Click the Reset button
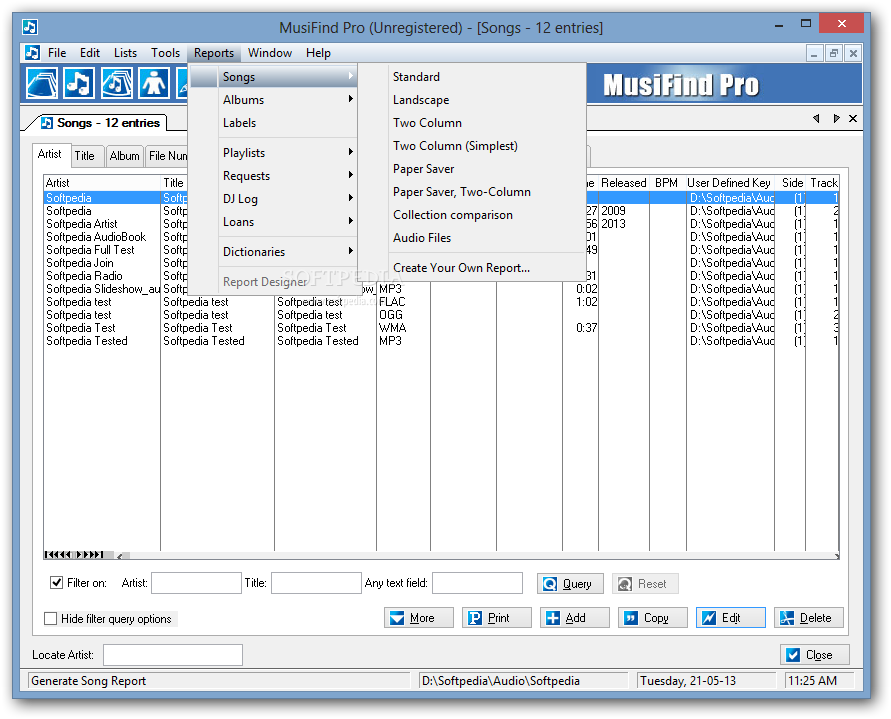891x719 pixels. (645, 584)
